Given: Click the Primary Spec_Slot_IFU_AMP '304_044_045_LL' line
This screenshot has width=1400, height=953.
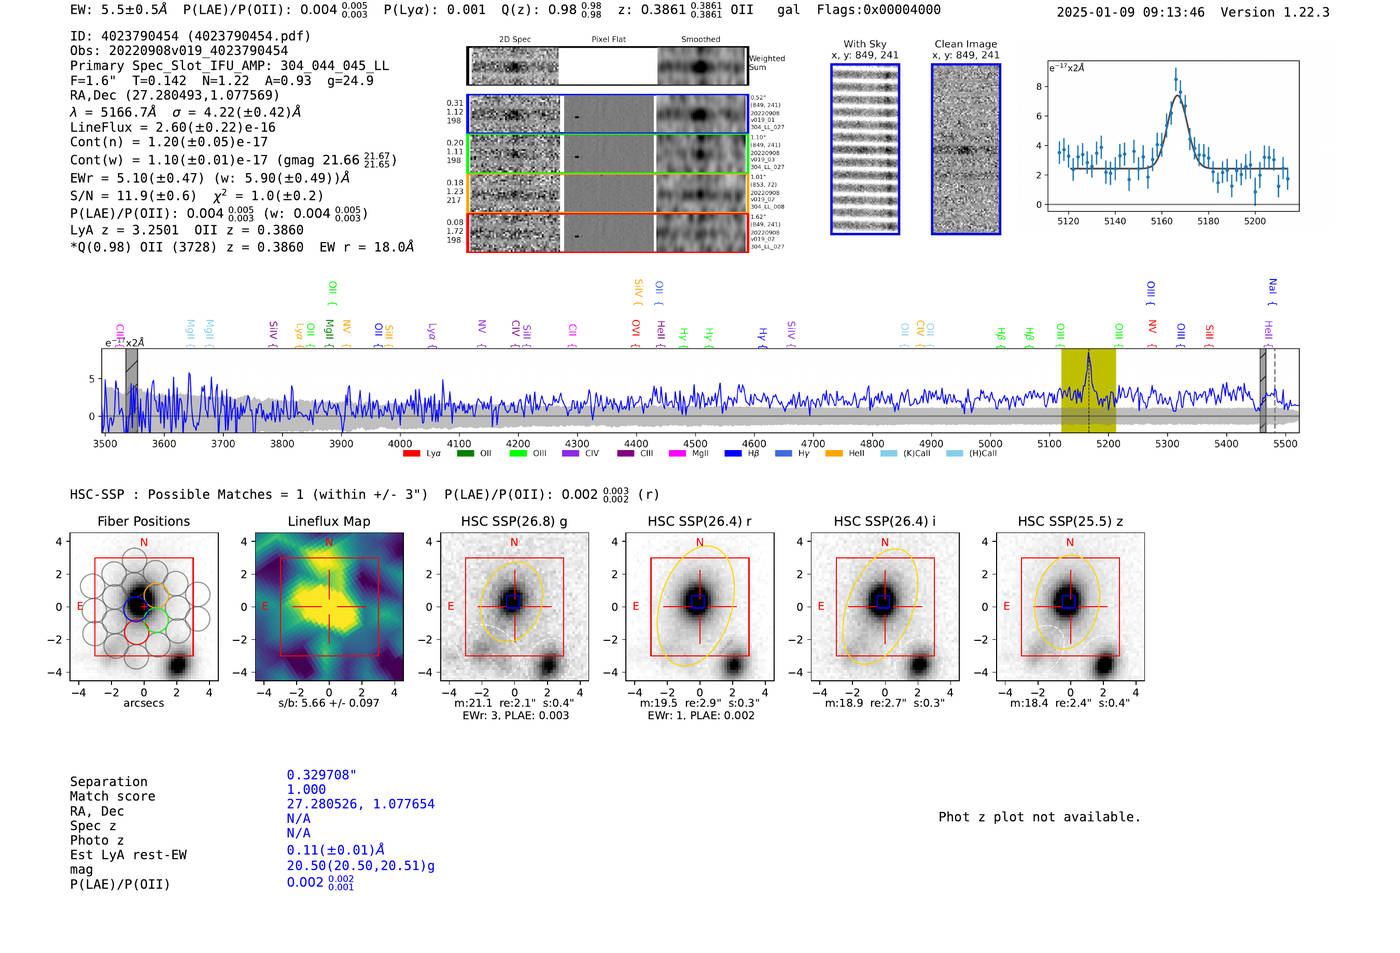Looking at the screenshot, I should (229, 66).
